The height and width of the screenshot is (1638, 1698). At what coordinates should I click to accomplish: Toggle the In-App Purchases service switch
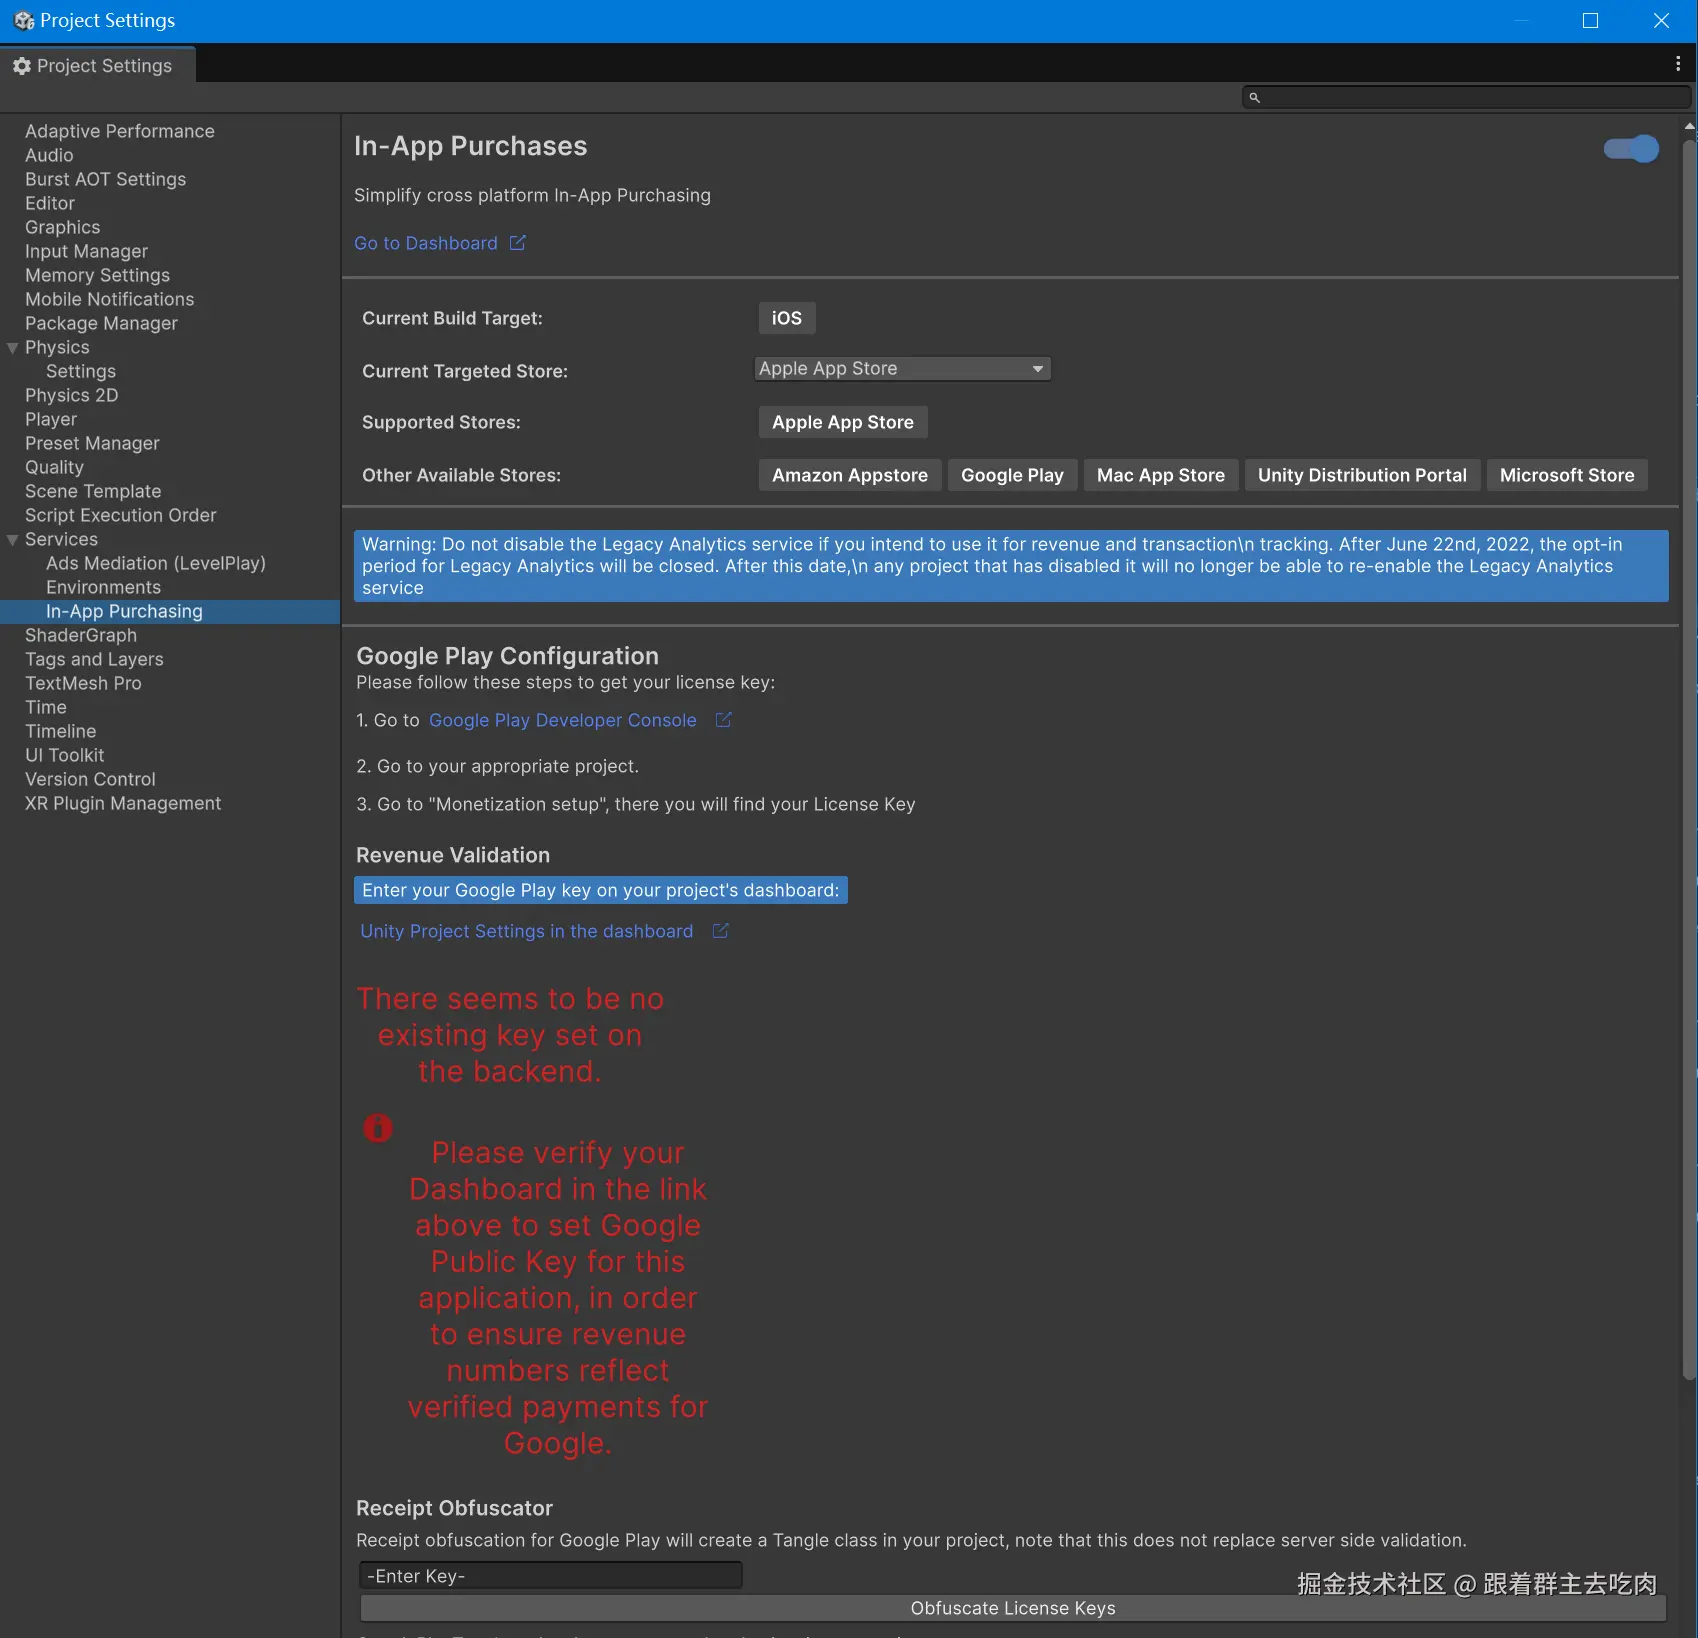1631,149
